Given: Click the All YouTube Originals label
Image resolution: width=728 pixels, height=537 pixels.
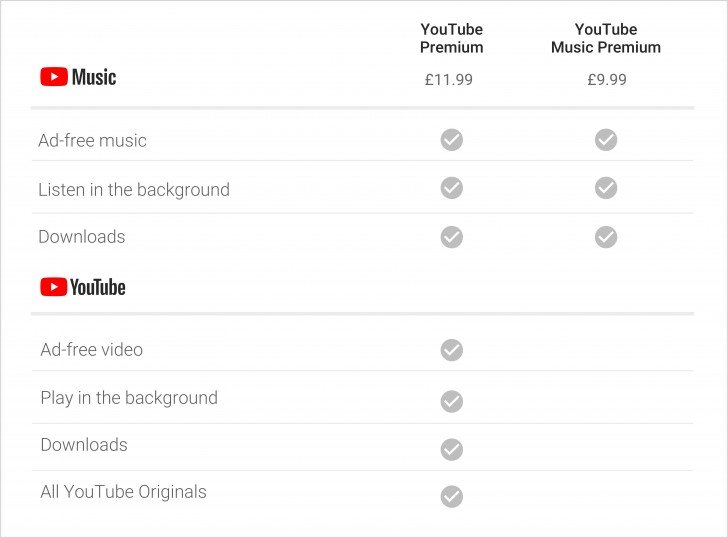Looking at the screenshot, I should coord(123,492).
